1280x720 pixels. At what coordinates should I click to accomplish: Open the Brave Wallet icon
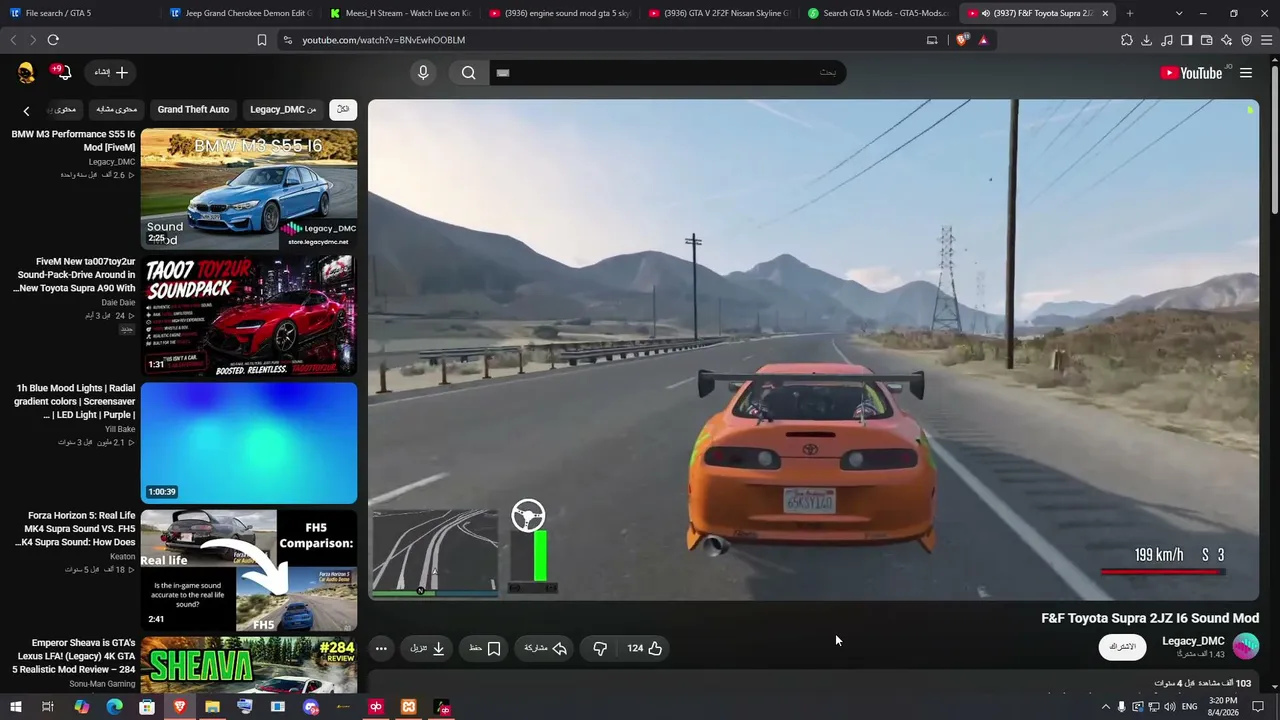pos(1206,40)
